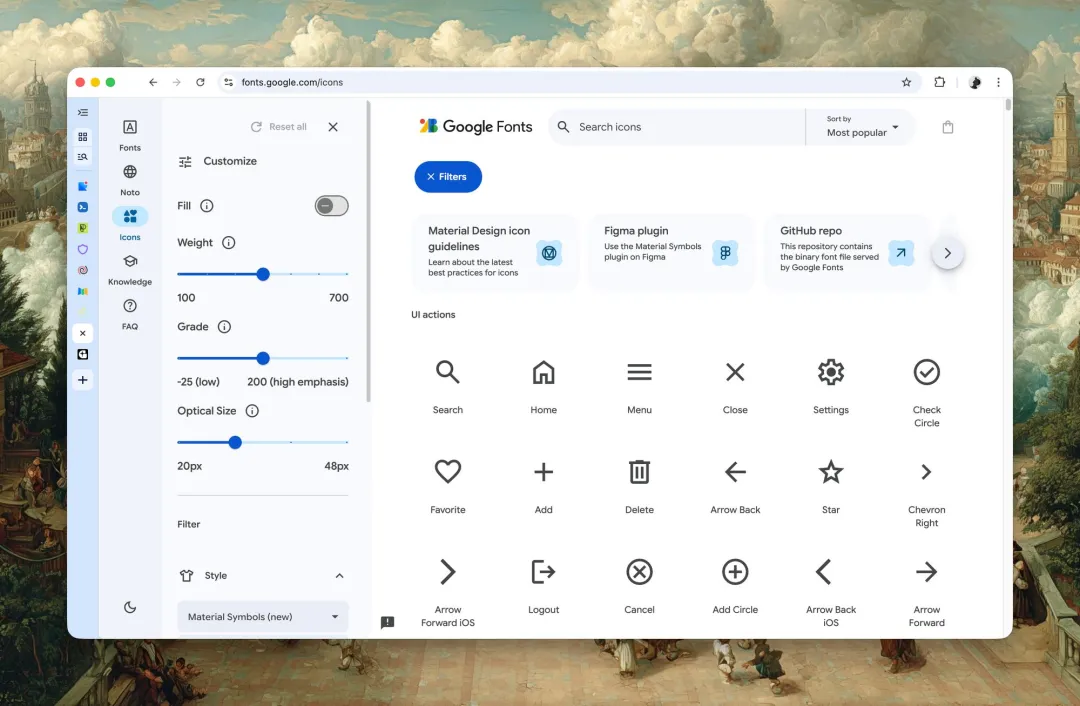Open the Material Symbols style dropdown
1080x706 pixels.
tap(263, 617)
